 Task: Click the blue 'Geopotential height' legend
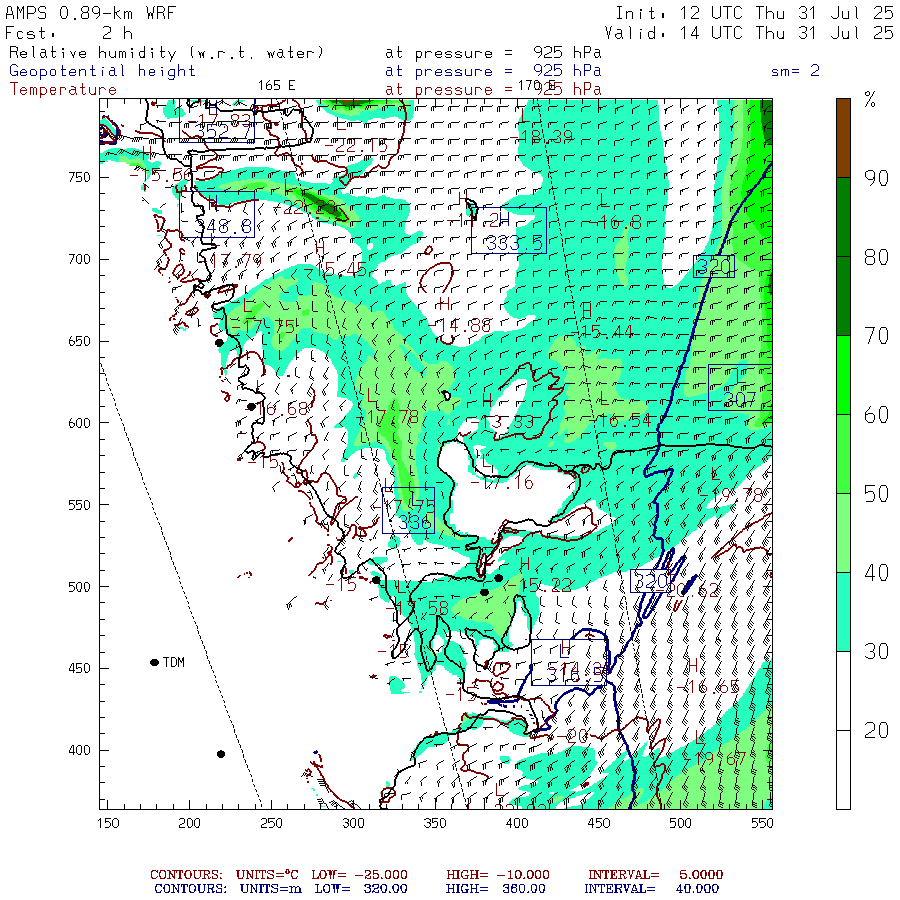(x=102, y=71)
